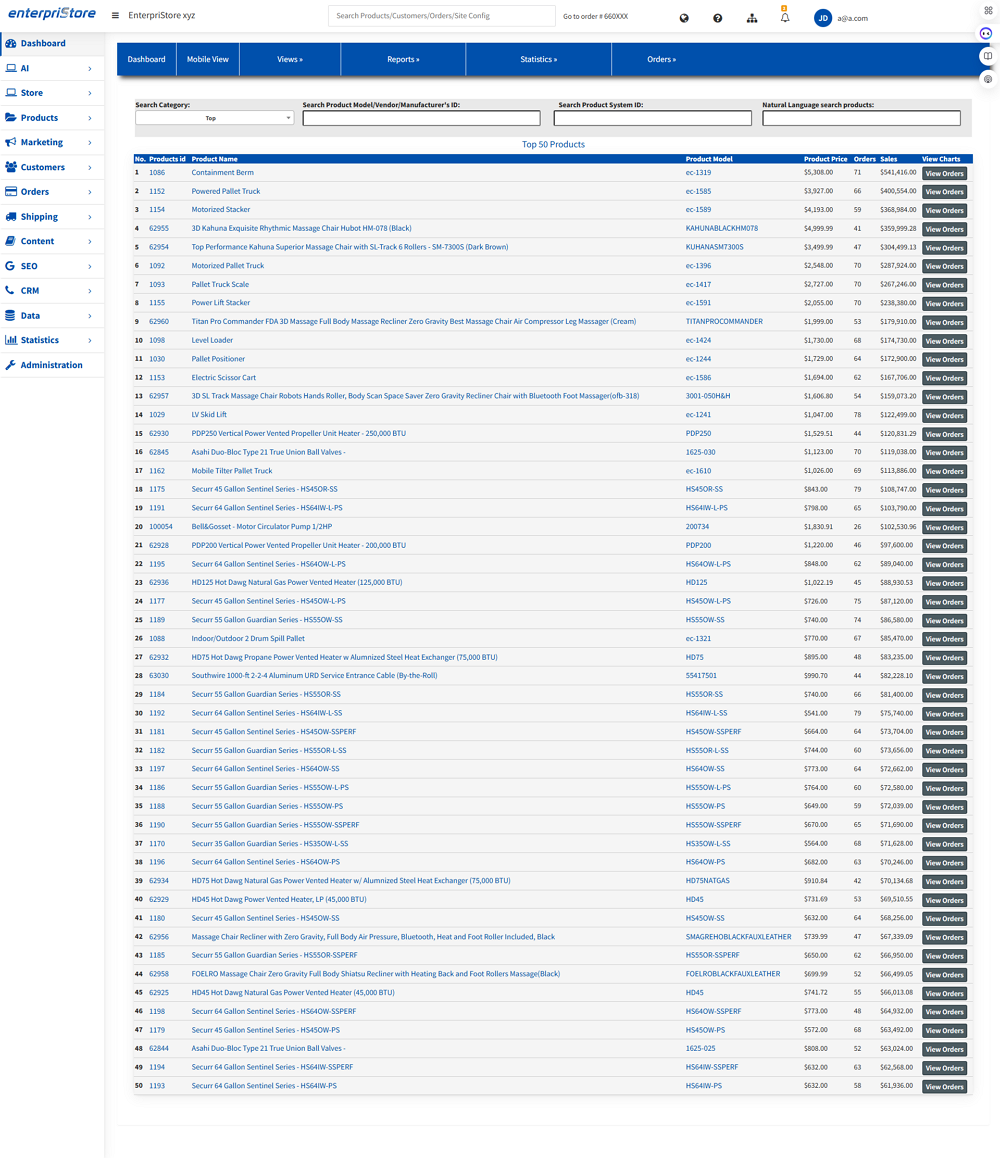Click the hamburger menu icon beside EnterpriStore xyz
The height and width of the screenshot is (1158, 1000).
coord(115,16)
